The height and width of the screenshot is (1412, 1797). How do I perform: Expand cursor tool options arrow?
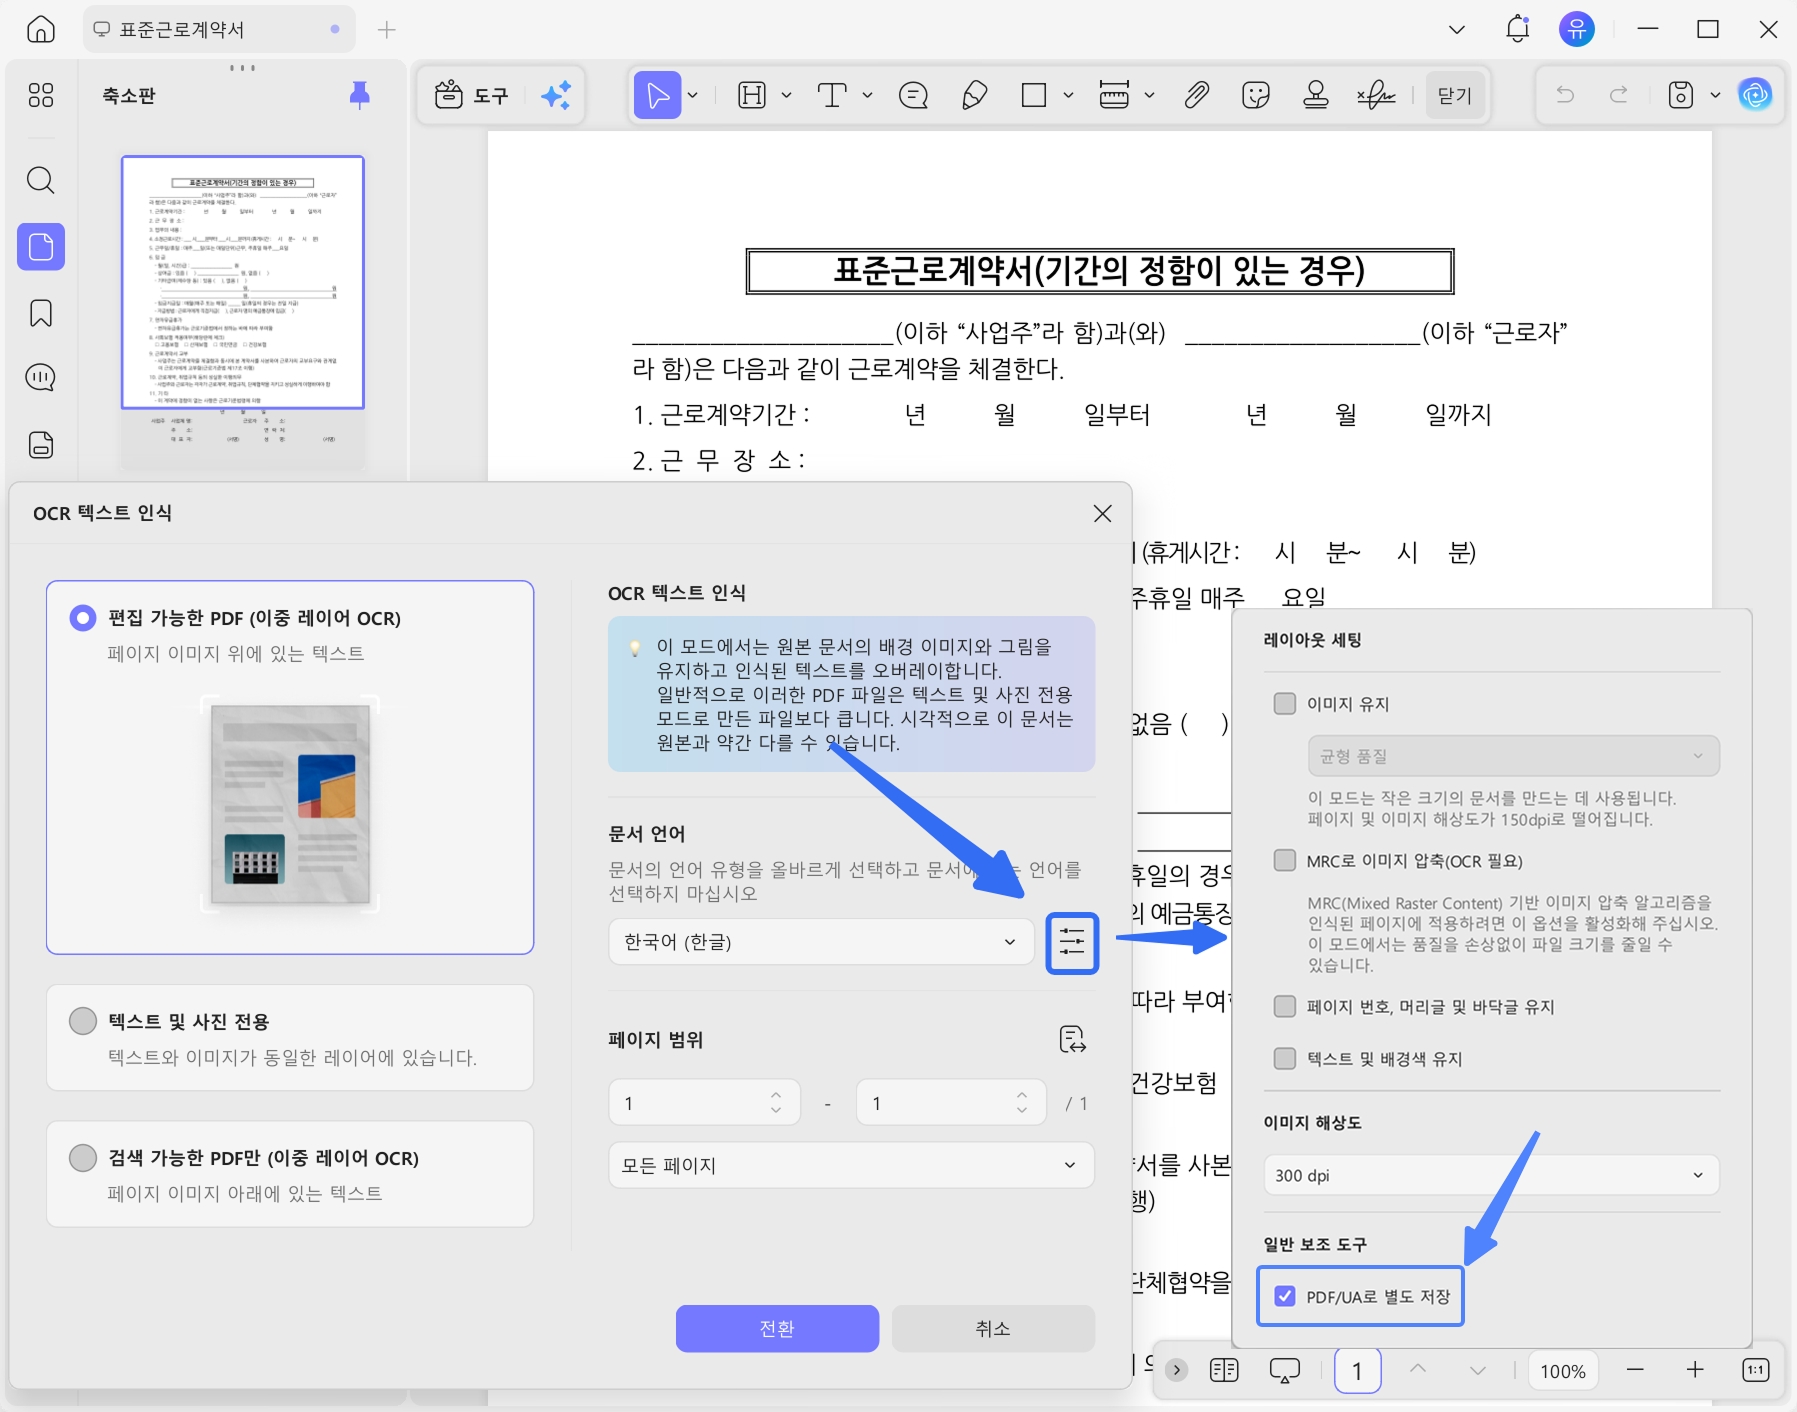(693, 95)
